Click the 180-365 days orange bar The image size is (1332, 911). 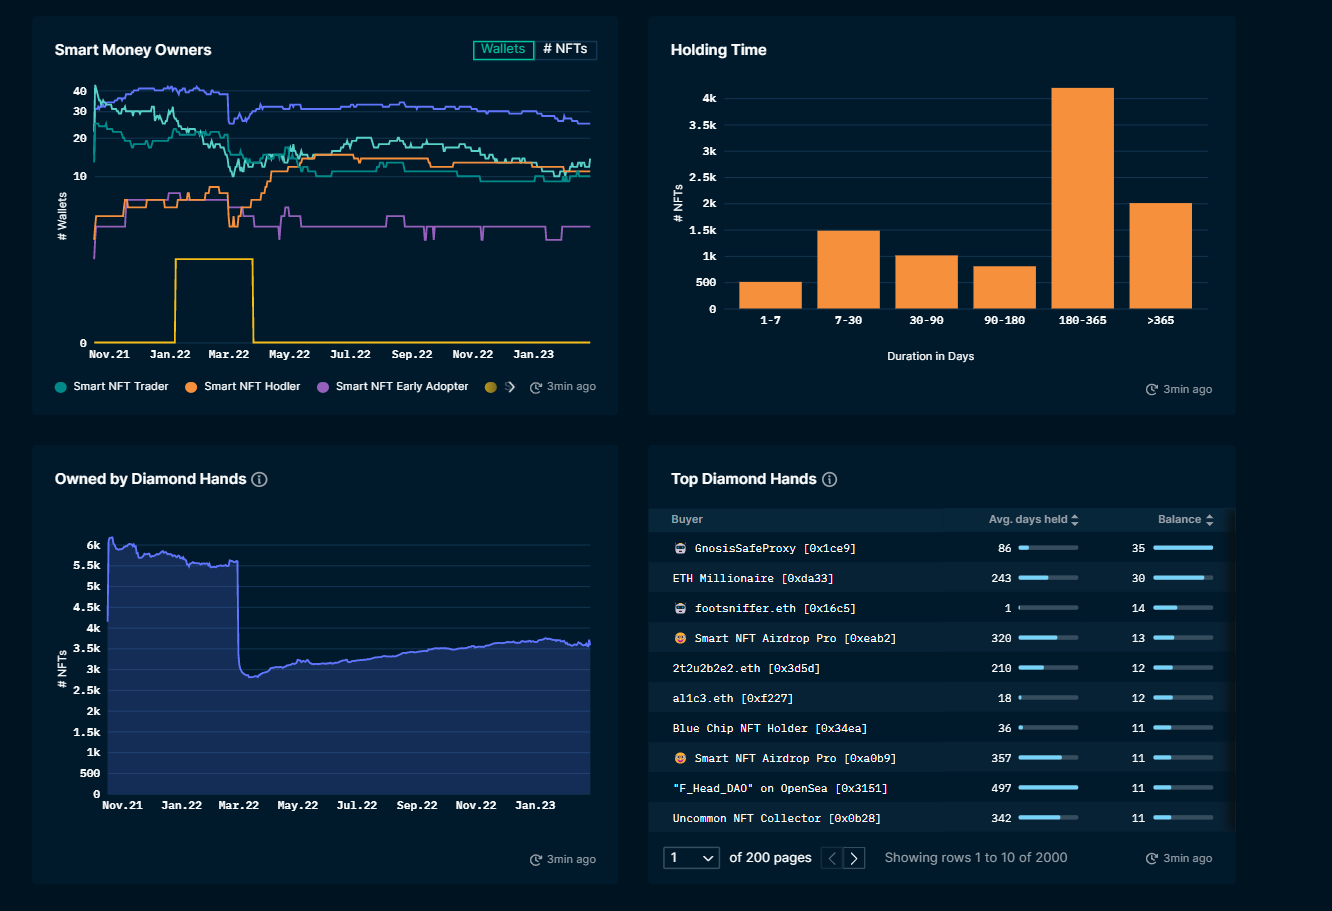pos(1082,198)
